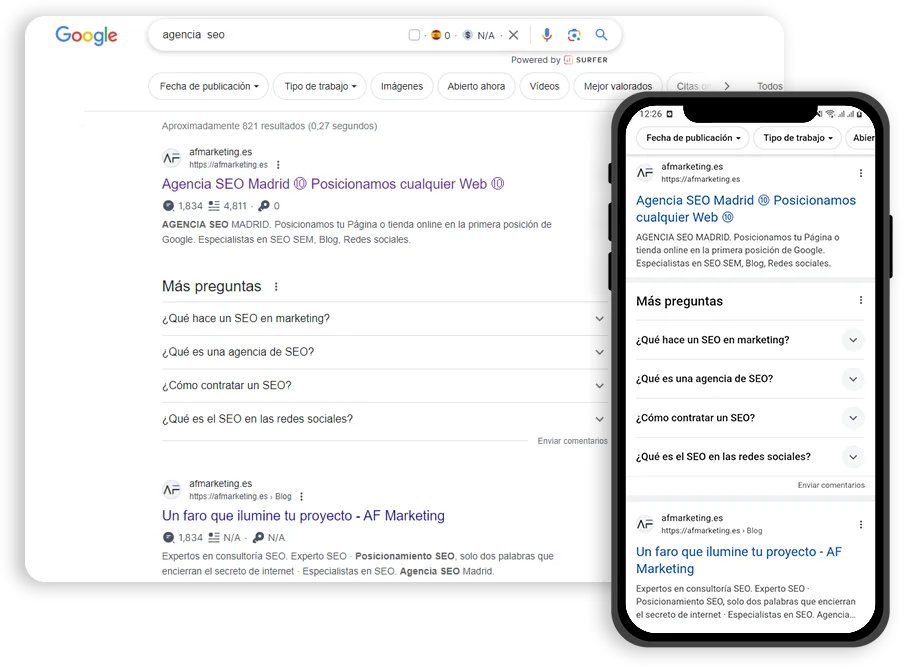Open desktop 'Fecha de publicación' filter dropdown
904x668 pixels.
(209, 86)
